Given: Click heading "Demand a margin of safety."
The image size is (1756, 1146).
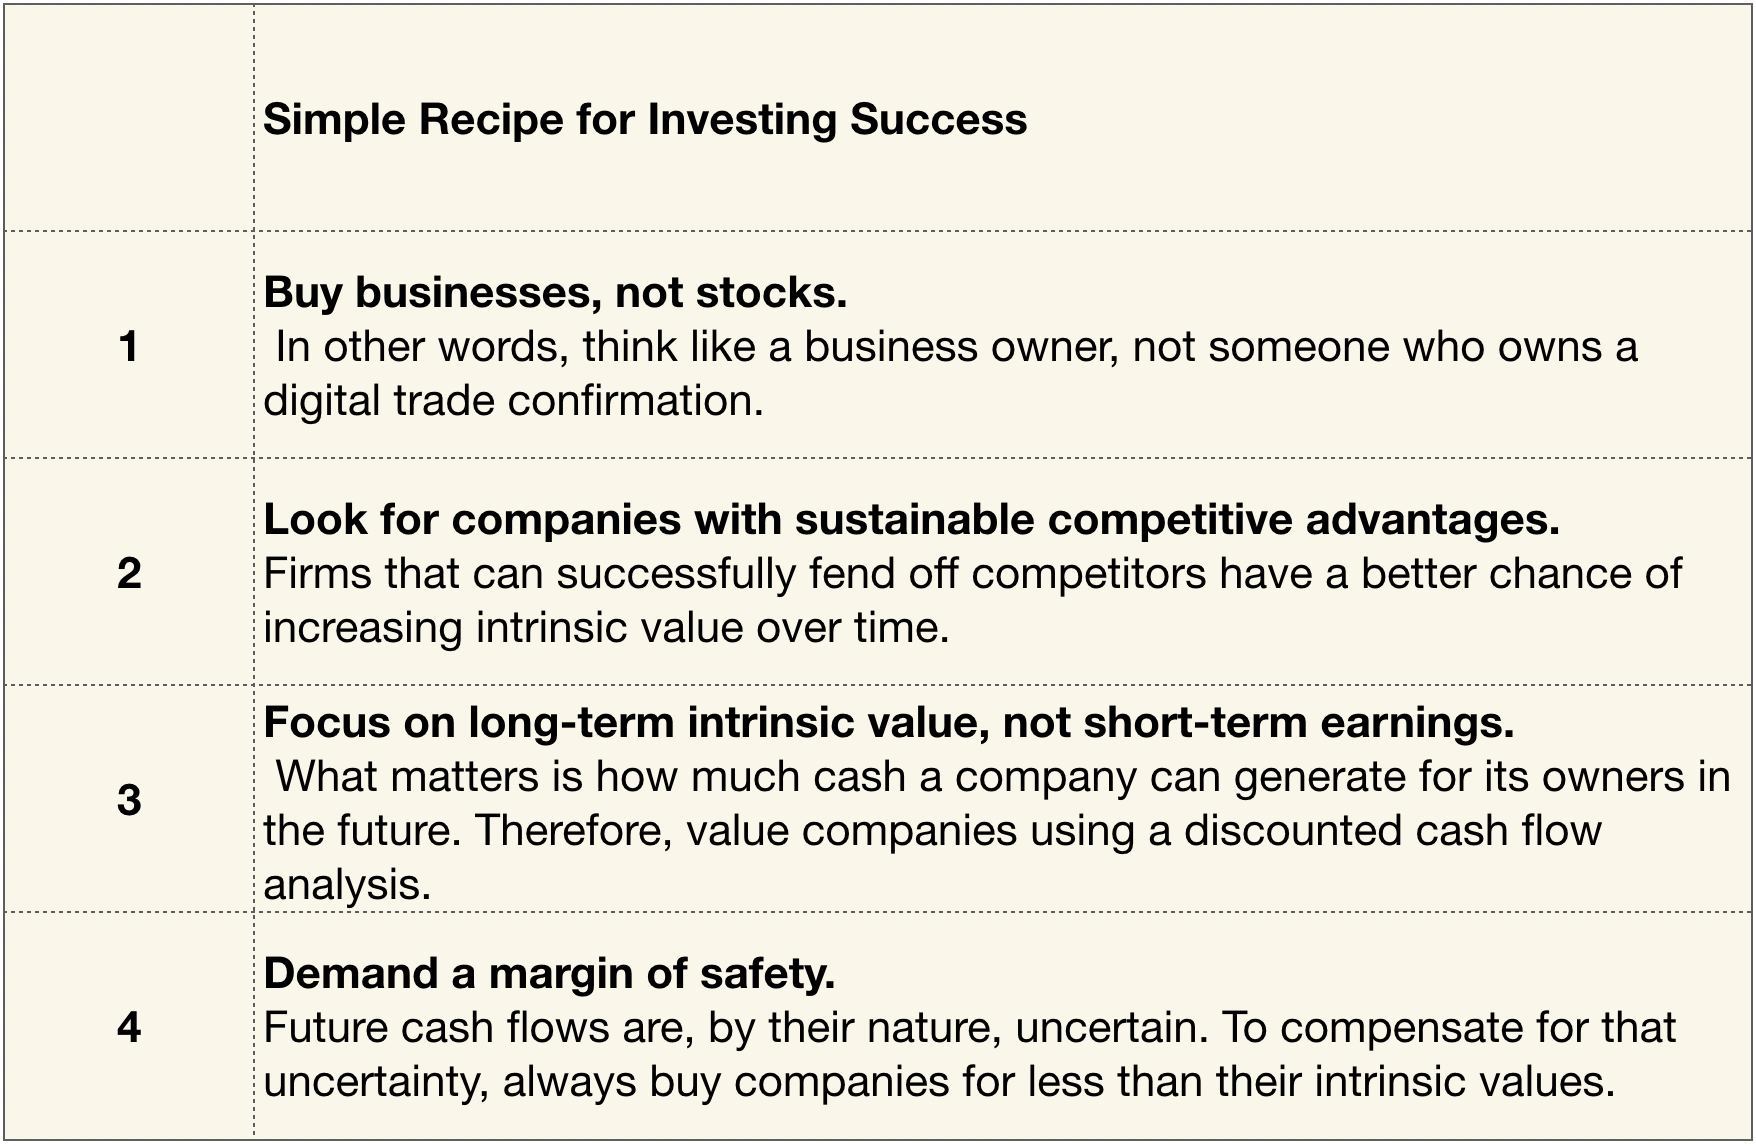Looking at the screenshot, I should 549,973.
